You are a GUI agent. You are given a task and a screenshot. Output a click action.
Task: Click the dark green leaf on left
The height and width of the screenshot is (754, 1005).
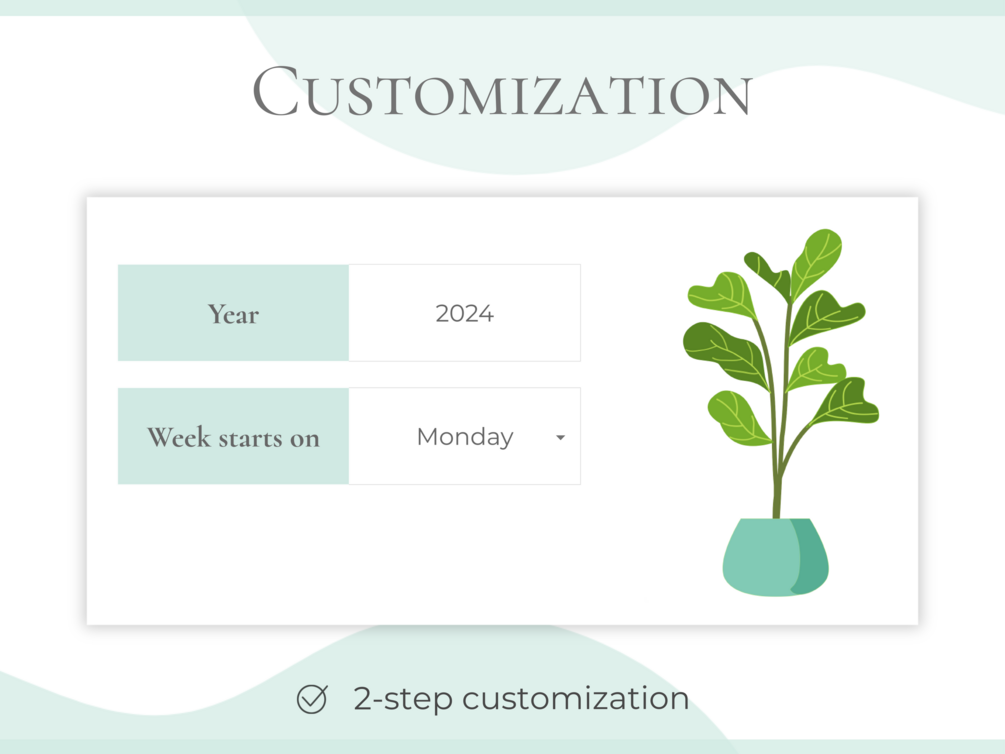point(726,354)
